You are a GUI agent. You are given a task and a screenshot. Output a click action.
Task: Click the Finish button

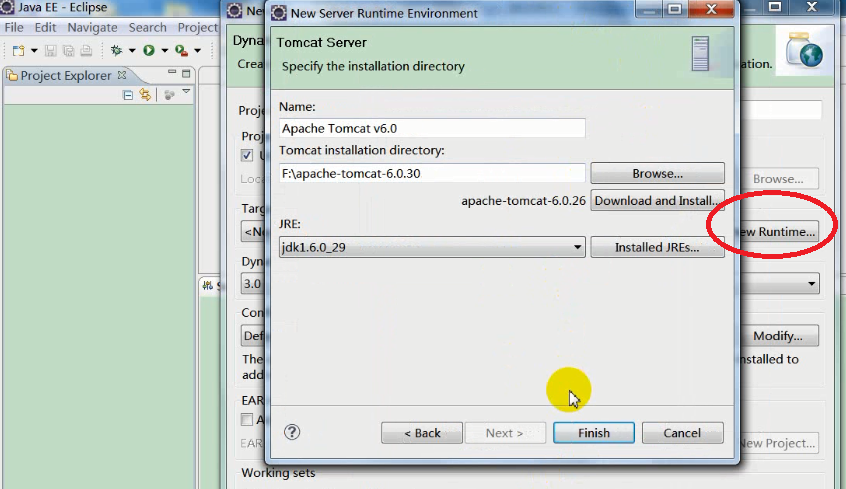[593, 433]
